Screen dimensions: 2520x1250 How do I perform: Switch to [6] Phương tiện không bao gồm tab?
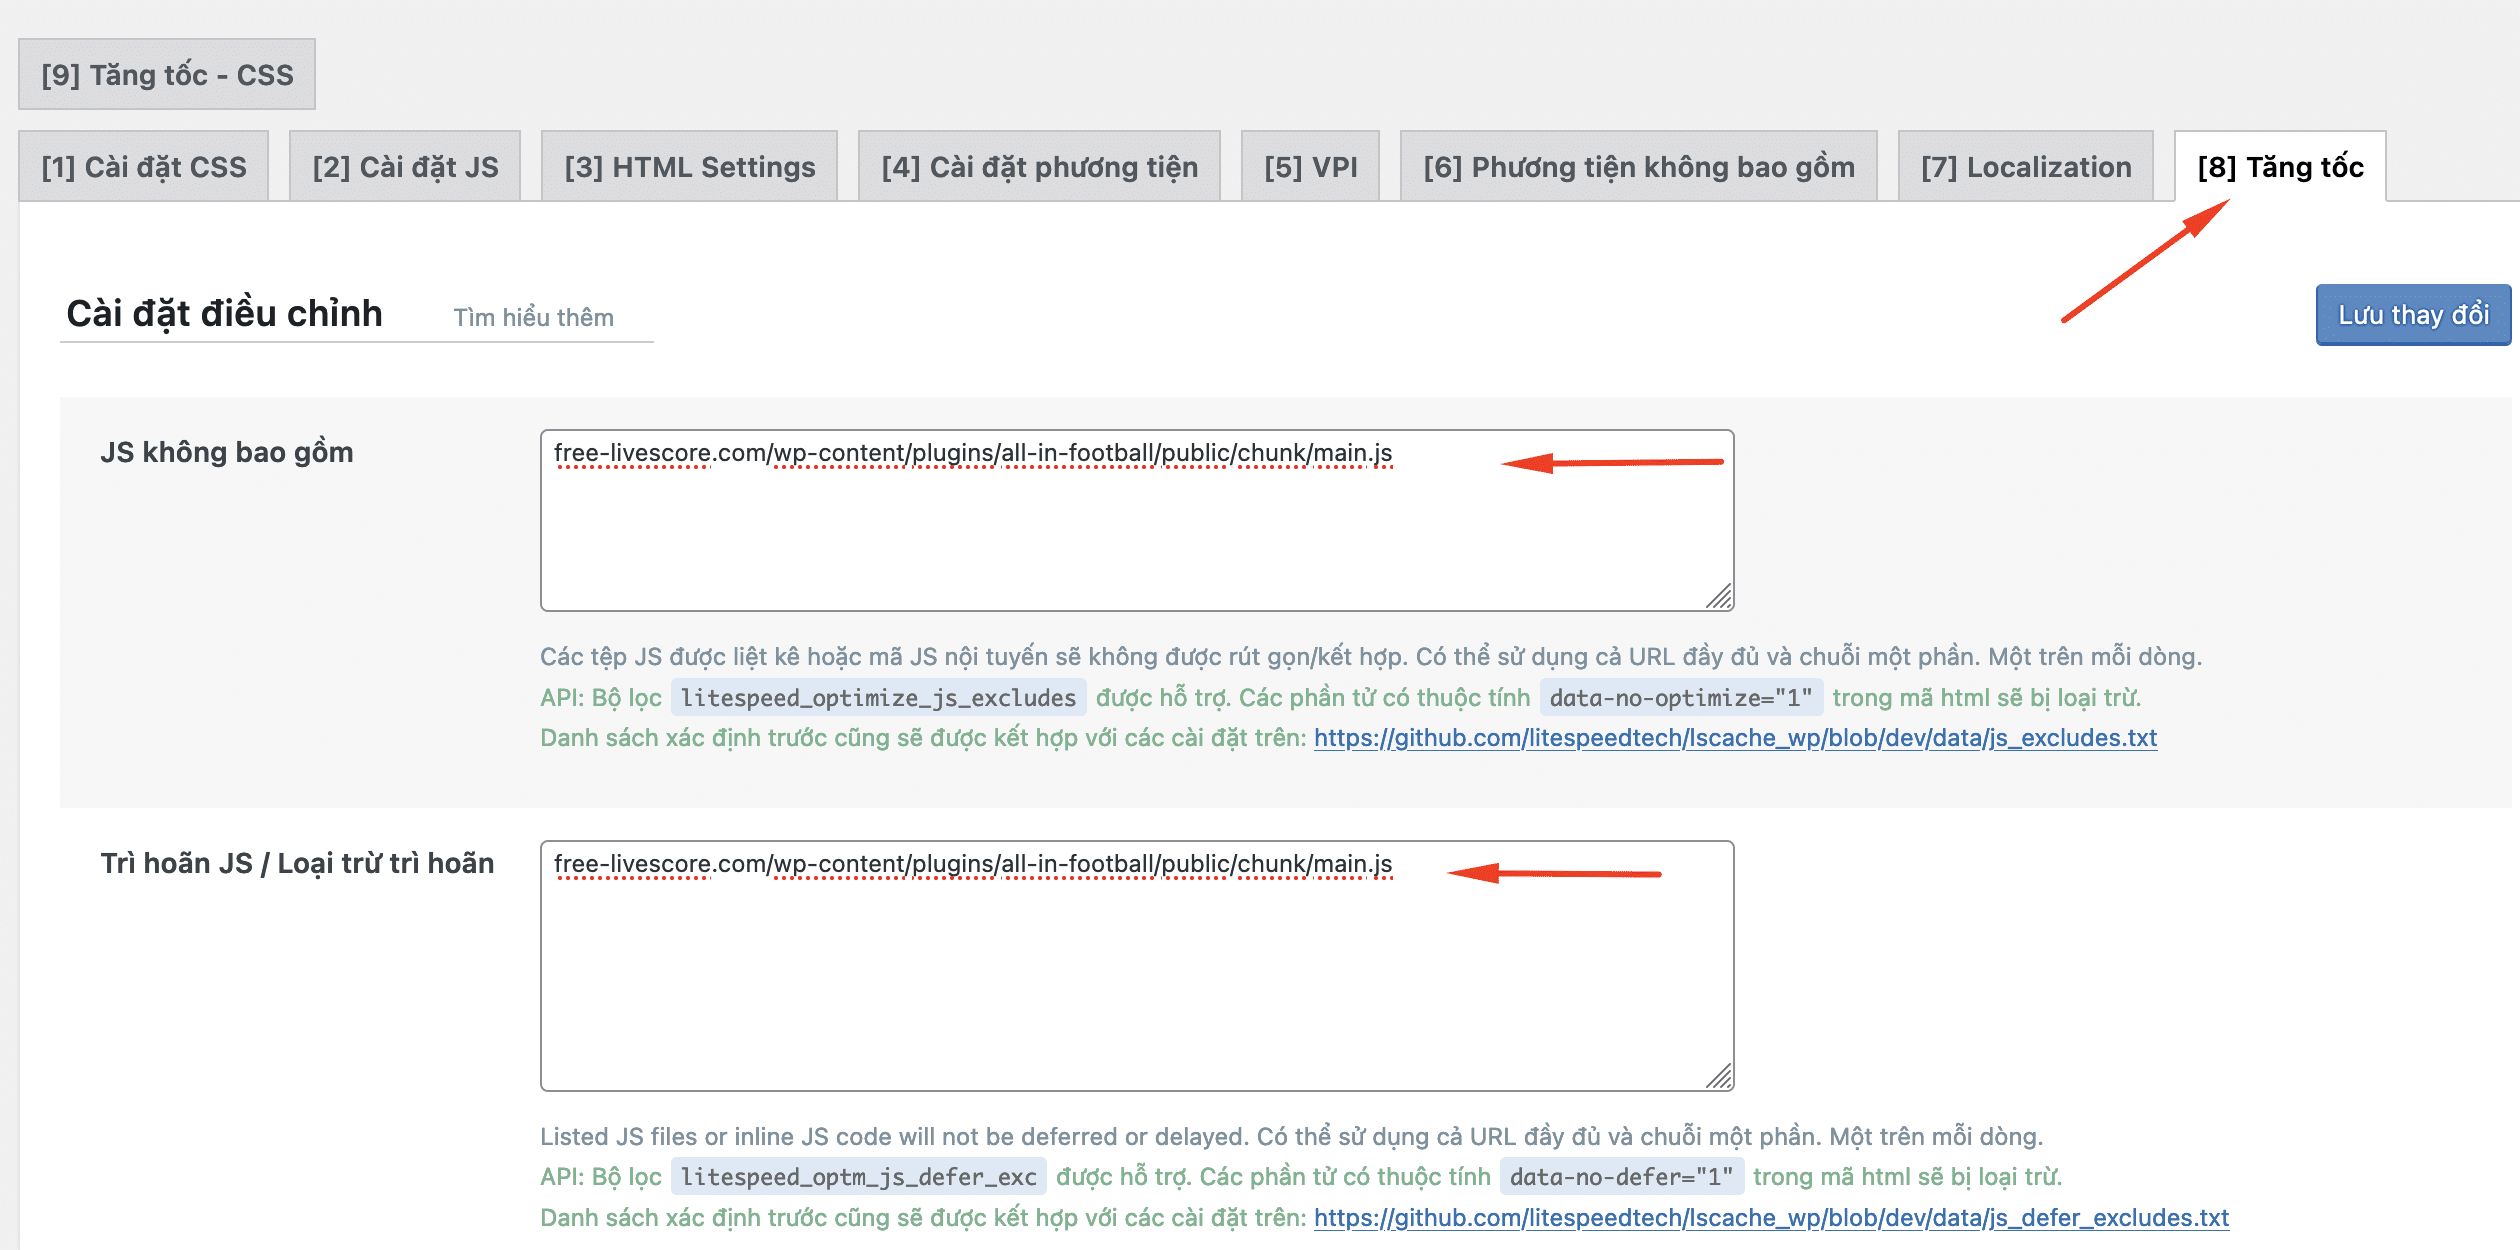coord(1638,167)
